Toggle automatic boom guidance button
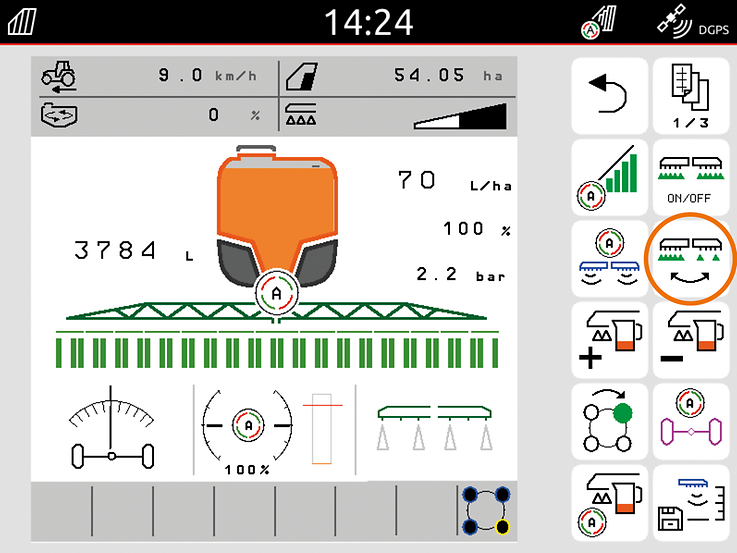Image resolution: width=737 pixels, height=553 pixels. pyautogui.click(x=609, y=258)
